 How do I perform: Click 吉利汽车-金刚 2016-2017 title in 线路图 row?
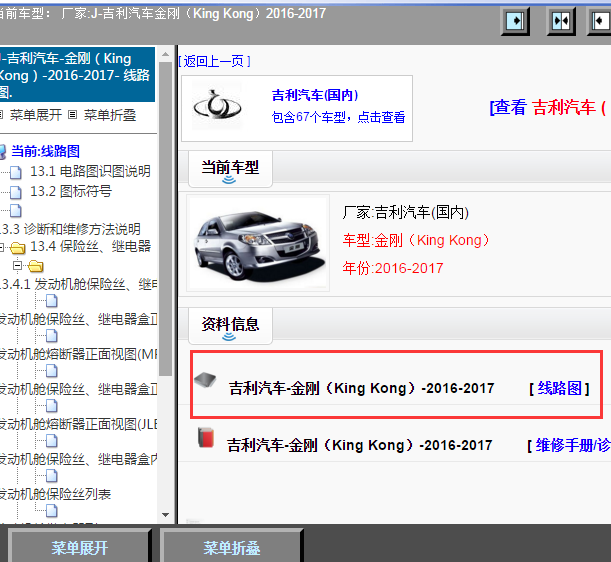[362, 388]
